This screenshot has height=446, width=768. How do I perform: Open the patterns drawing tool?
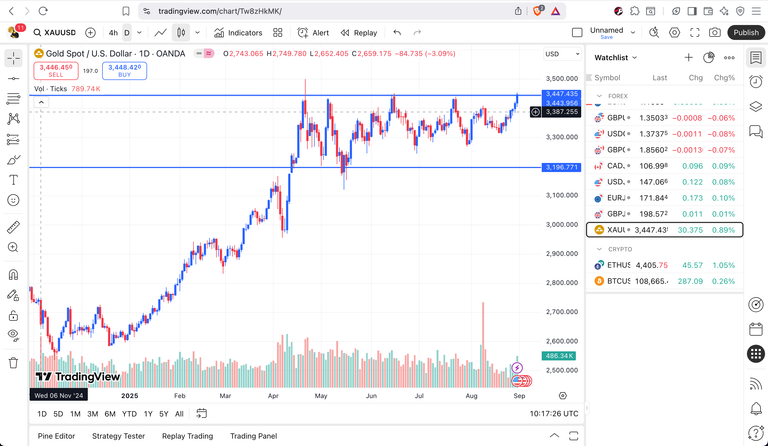13,118
